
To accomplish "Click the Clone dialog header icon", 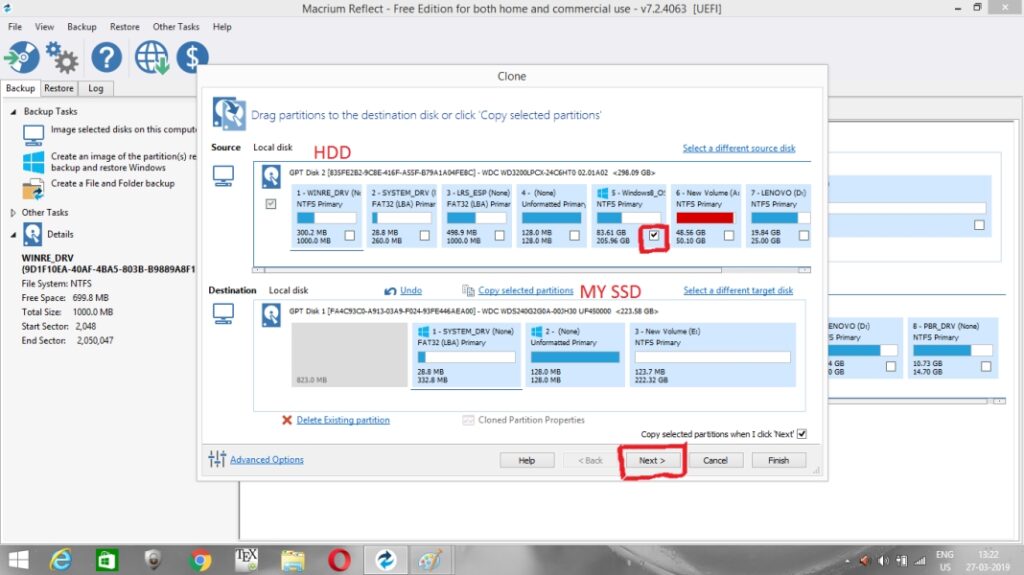I will (229, 114).
